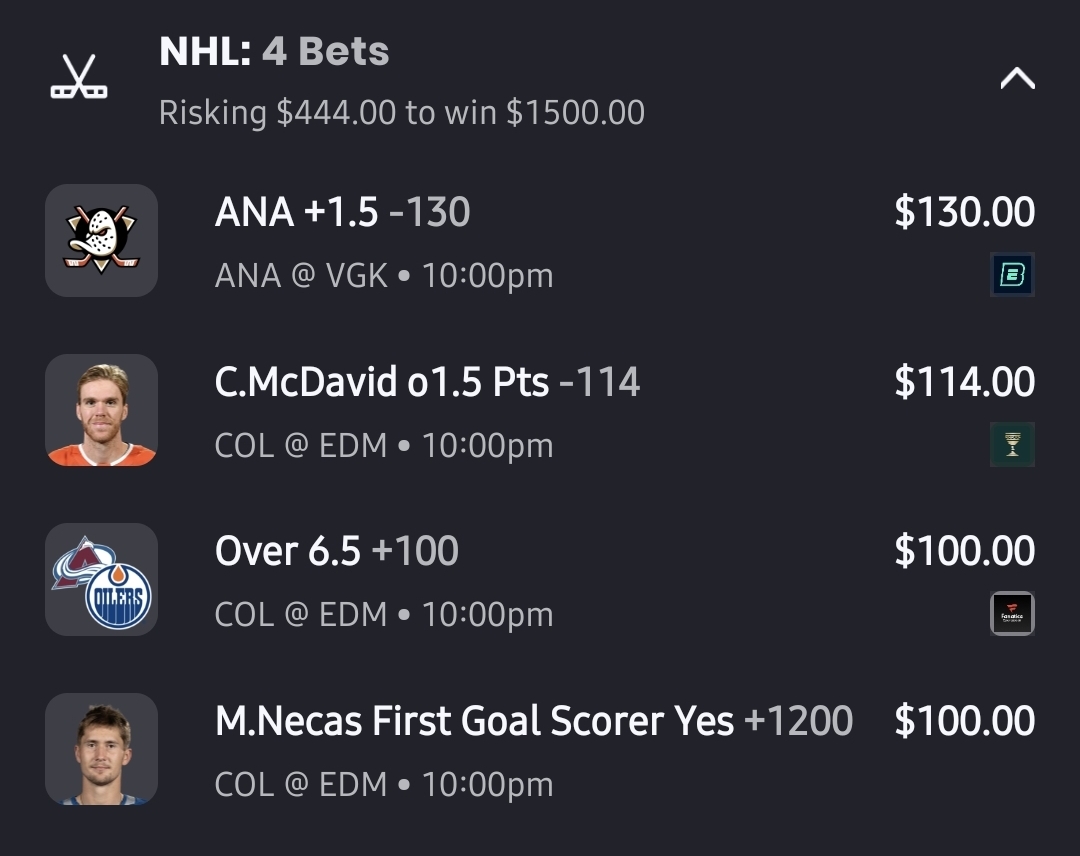Tap the Anaheim Ducks team logo
Image resolution: width=1080 pixels, height=856 pixels.
[101, 240]
